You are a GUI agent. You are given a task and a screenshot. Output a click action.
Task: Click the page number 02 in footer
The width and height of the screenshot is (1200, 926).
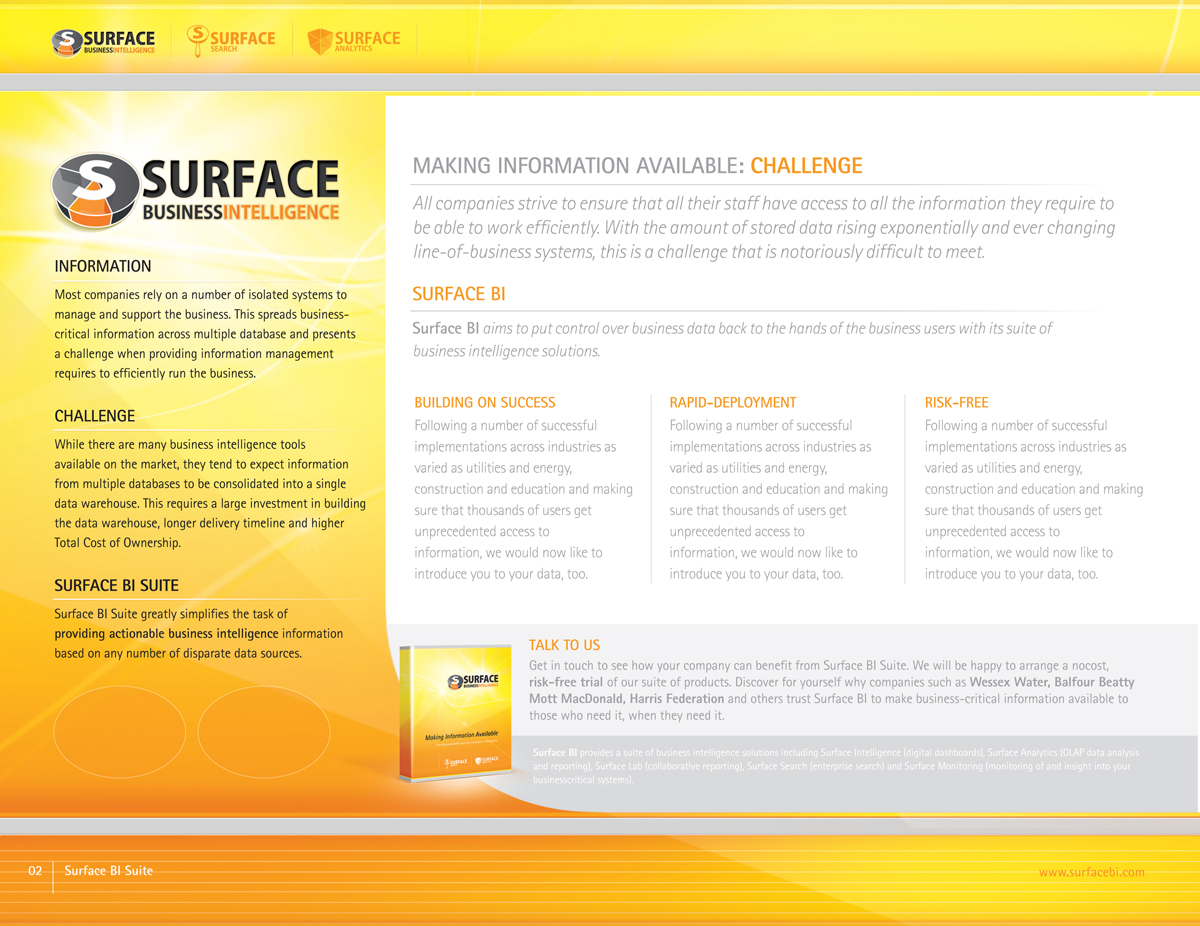[35, 871]
